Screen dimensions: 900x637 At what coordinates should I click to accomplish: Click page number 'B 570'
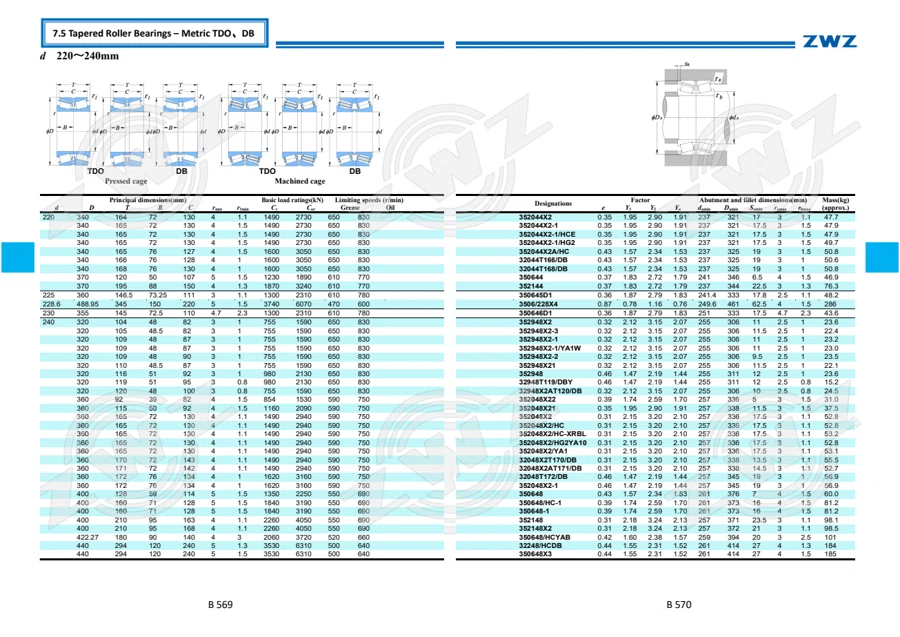[678, 604]
